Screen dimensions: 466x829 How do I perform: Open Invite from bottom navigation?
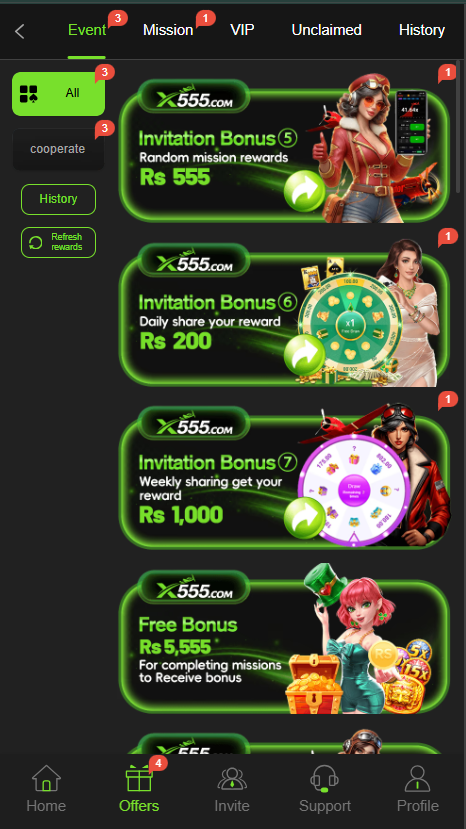coord(232,788)
